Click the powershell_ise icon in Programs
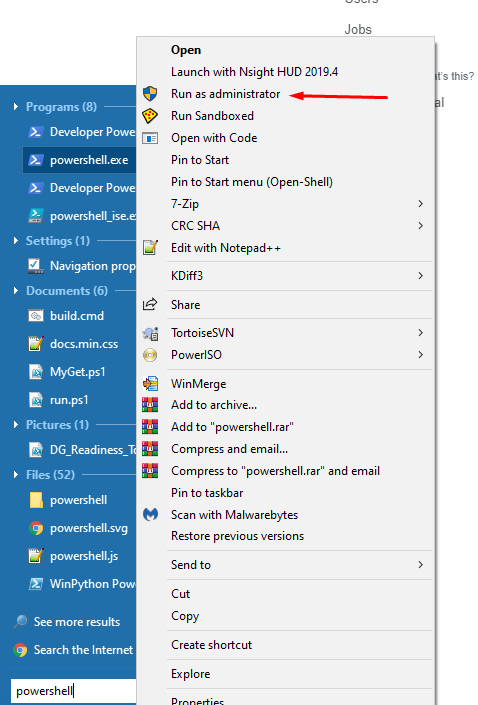This screenshot has width=478, height=705. coord(36,216)
